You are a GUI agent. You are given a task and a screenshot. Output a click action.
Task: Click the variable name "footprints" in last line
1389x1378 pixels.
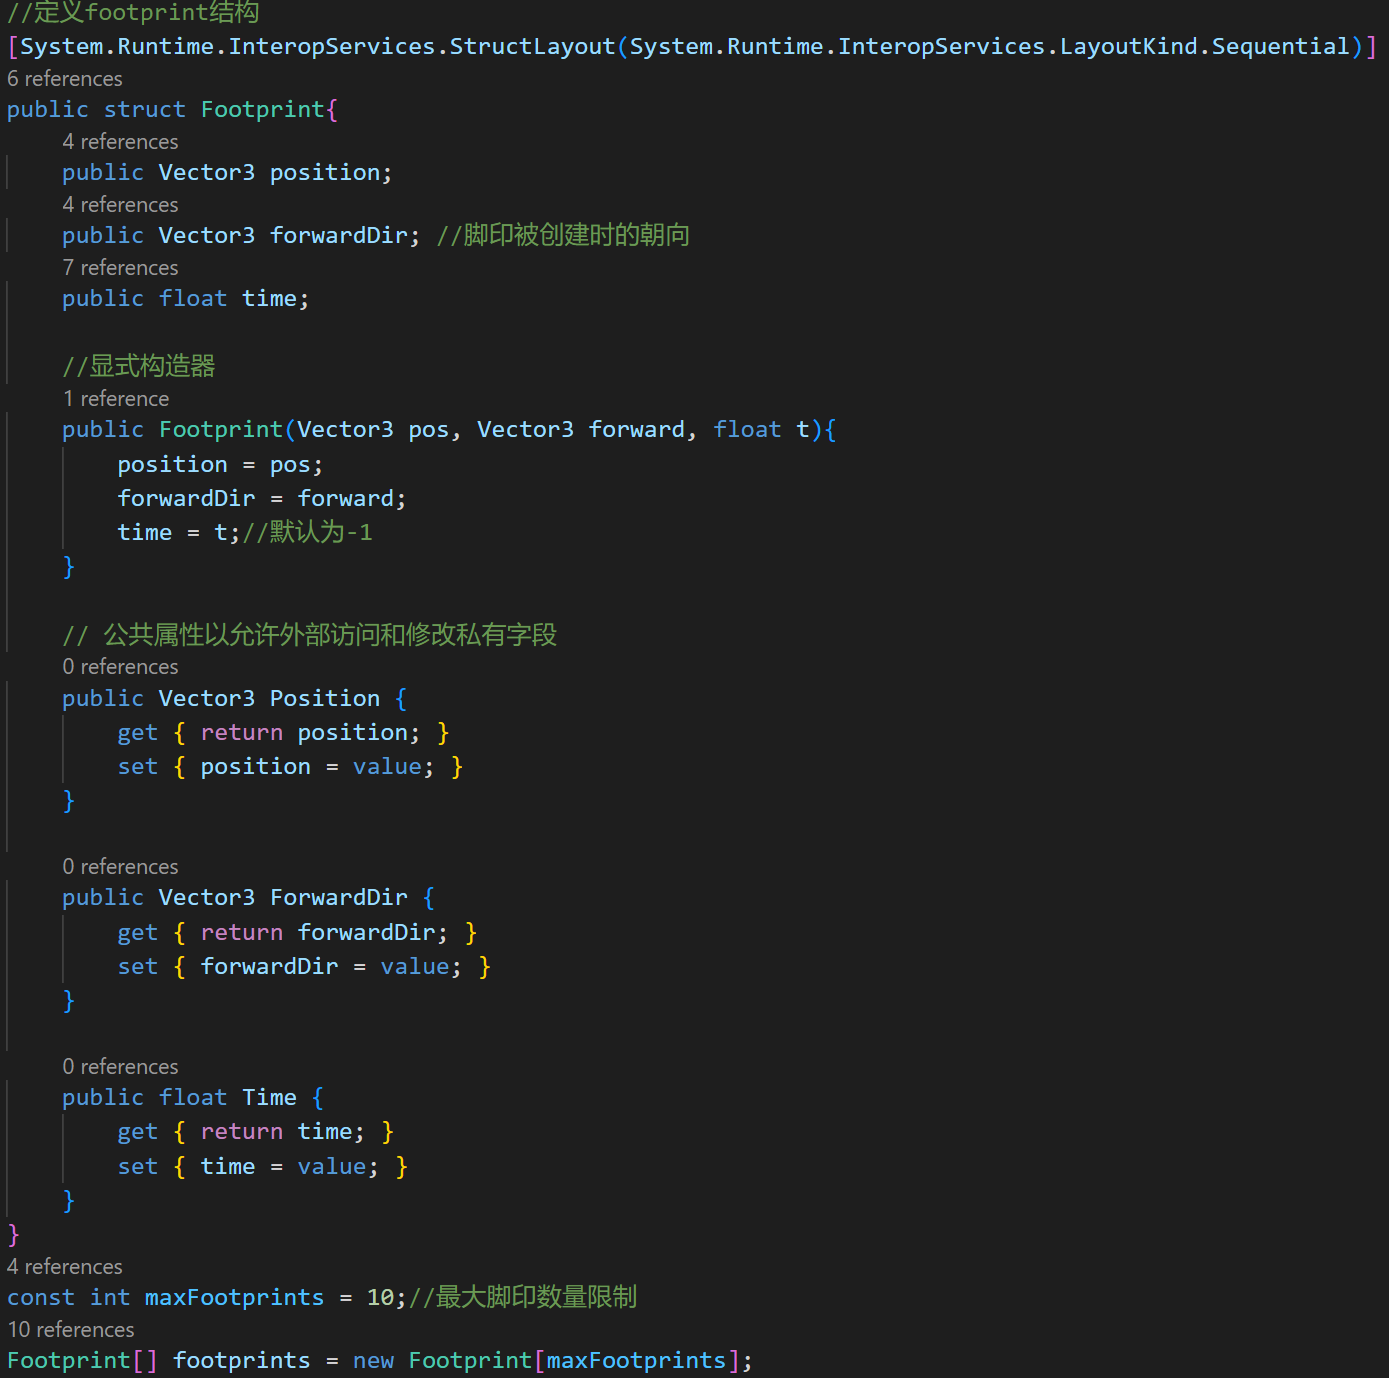coord(242,1360)
